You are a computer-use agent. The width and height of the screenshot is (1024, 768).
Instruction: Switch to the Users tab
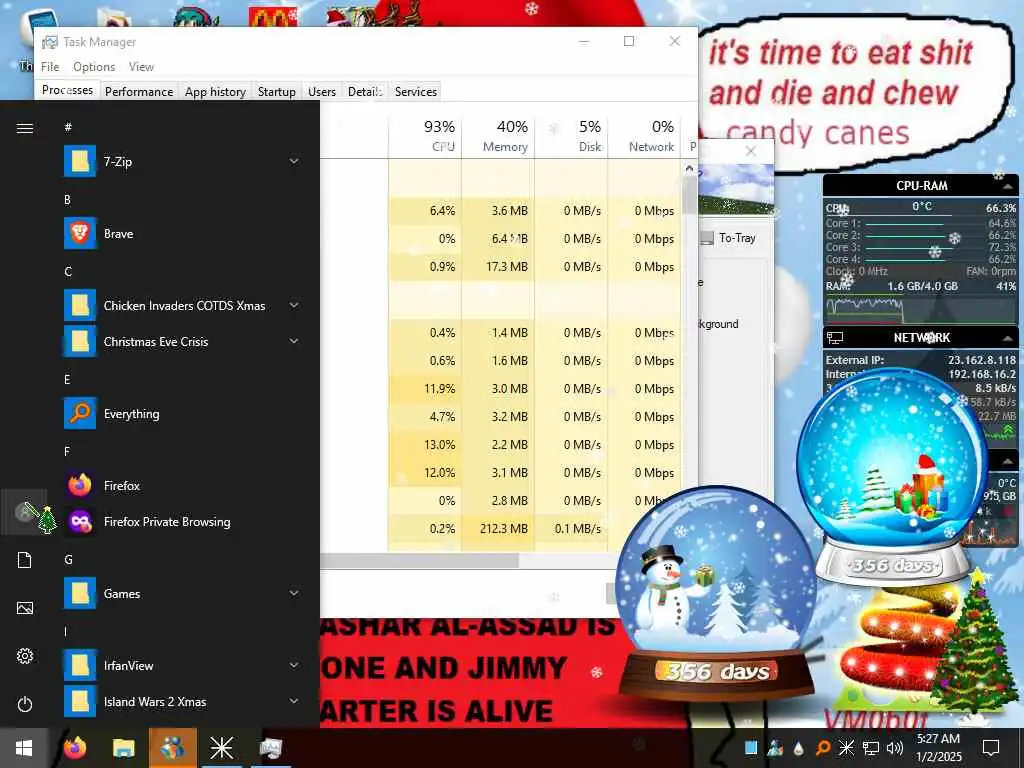322,91
